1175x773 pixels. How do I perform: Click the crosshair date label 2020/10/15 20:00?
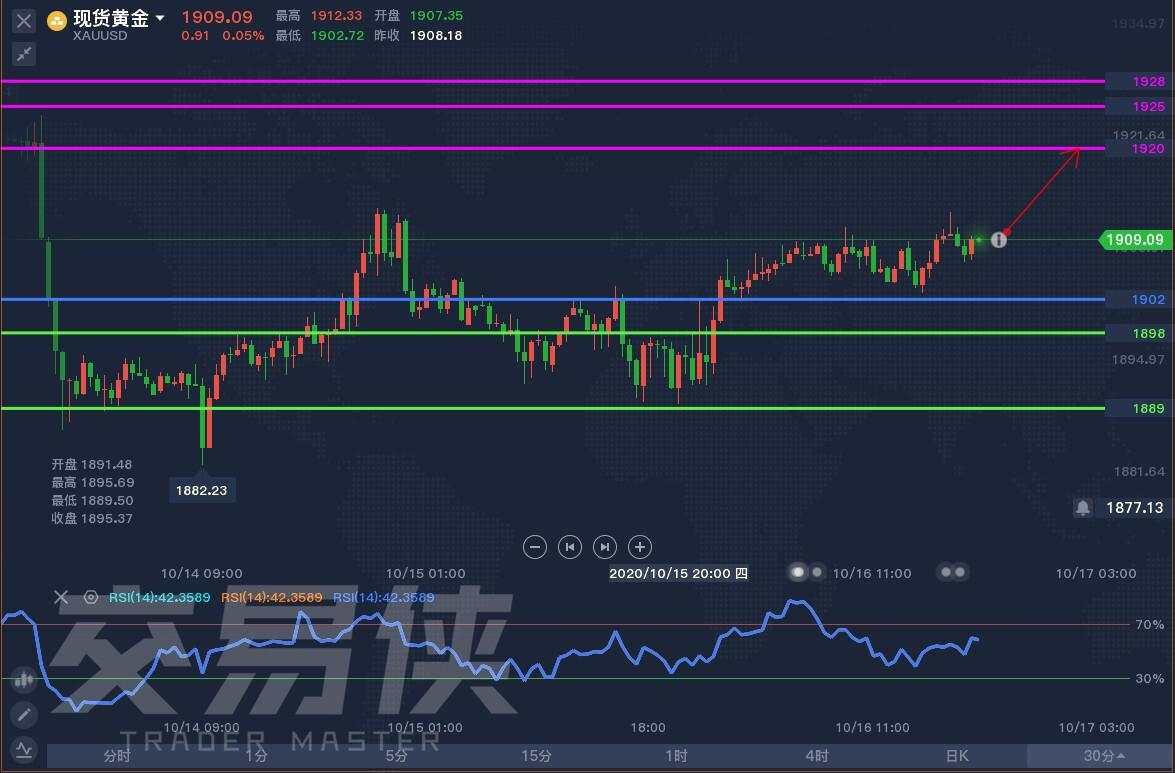click(x=678, y=573)
